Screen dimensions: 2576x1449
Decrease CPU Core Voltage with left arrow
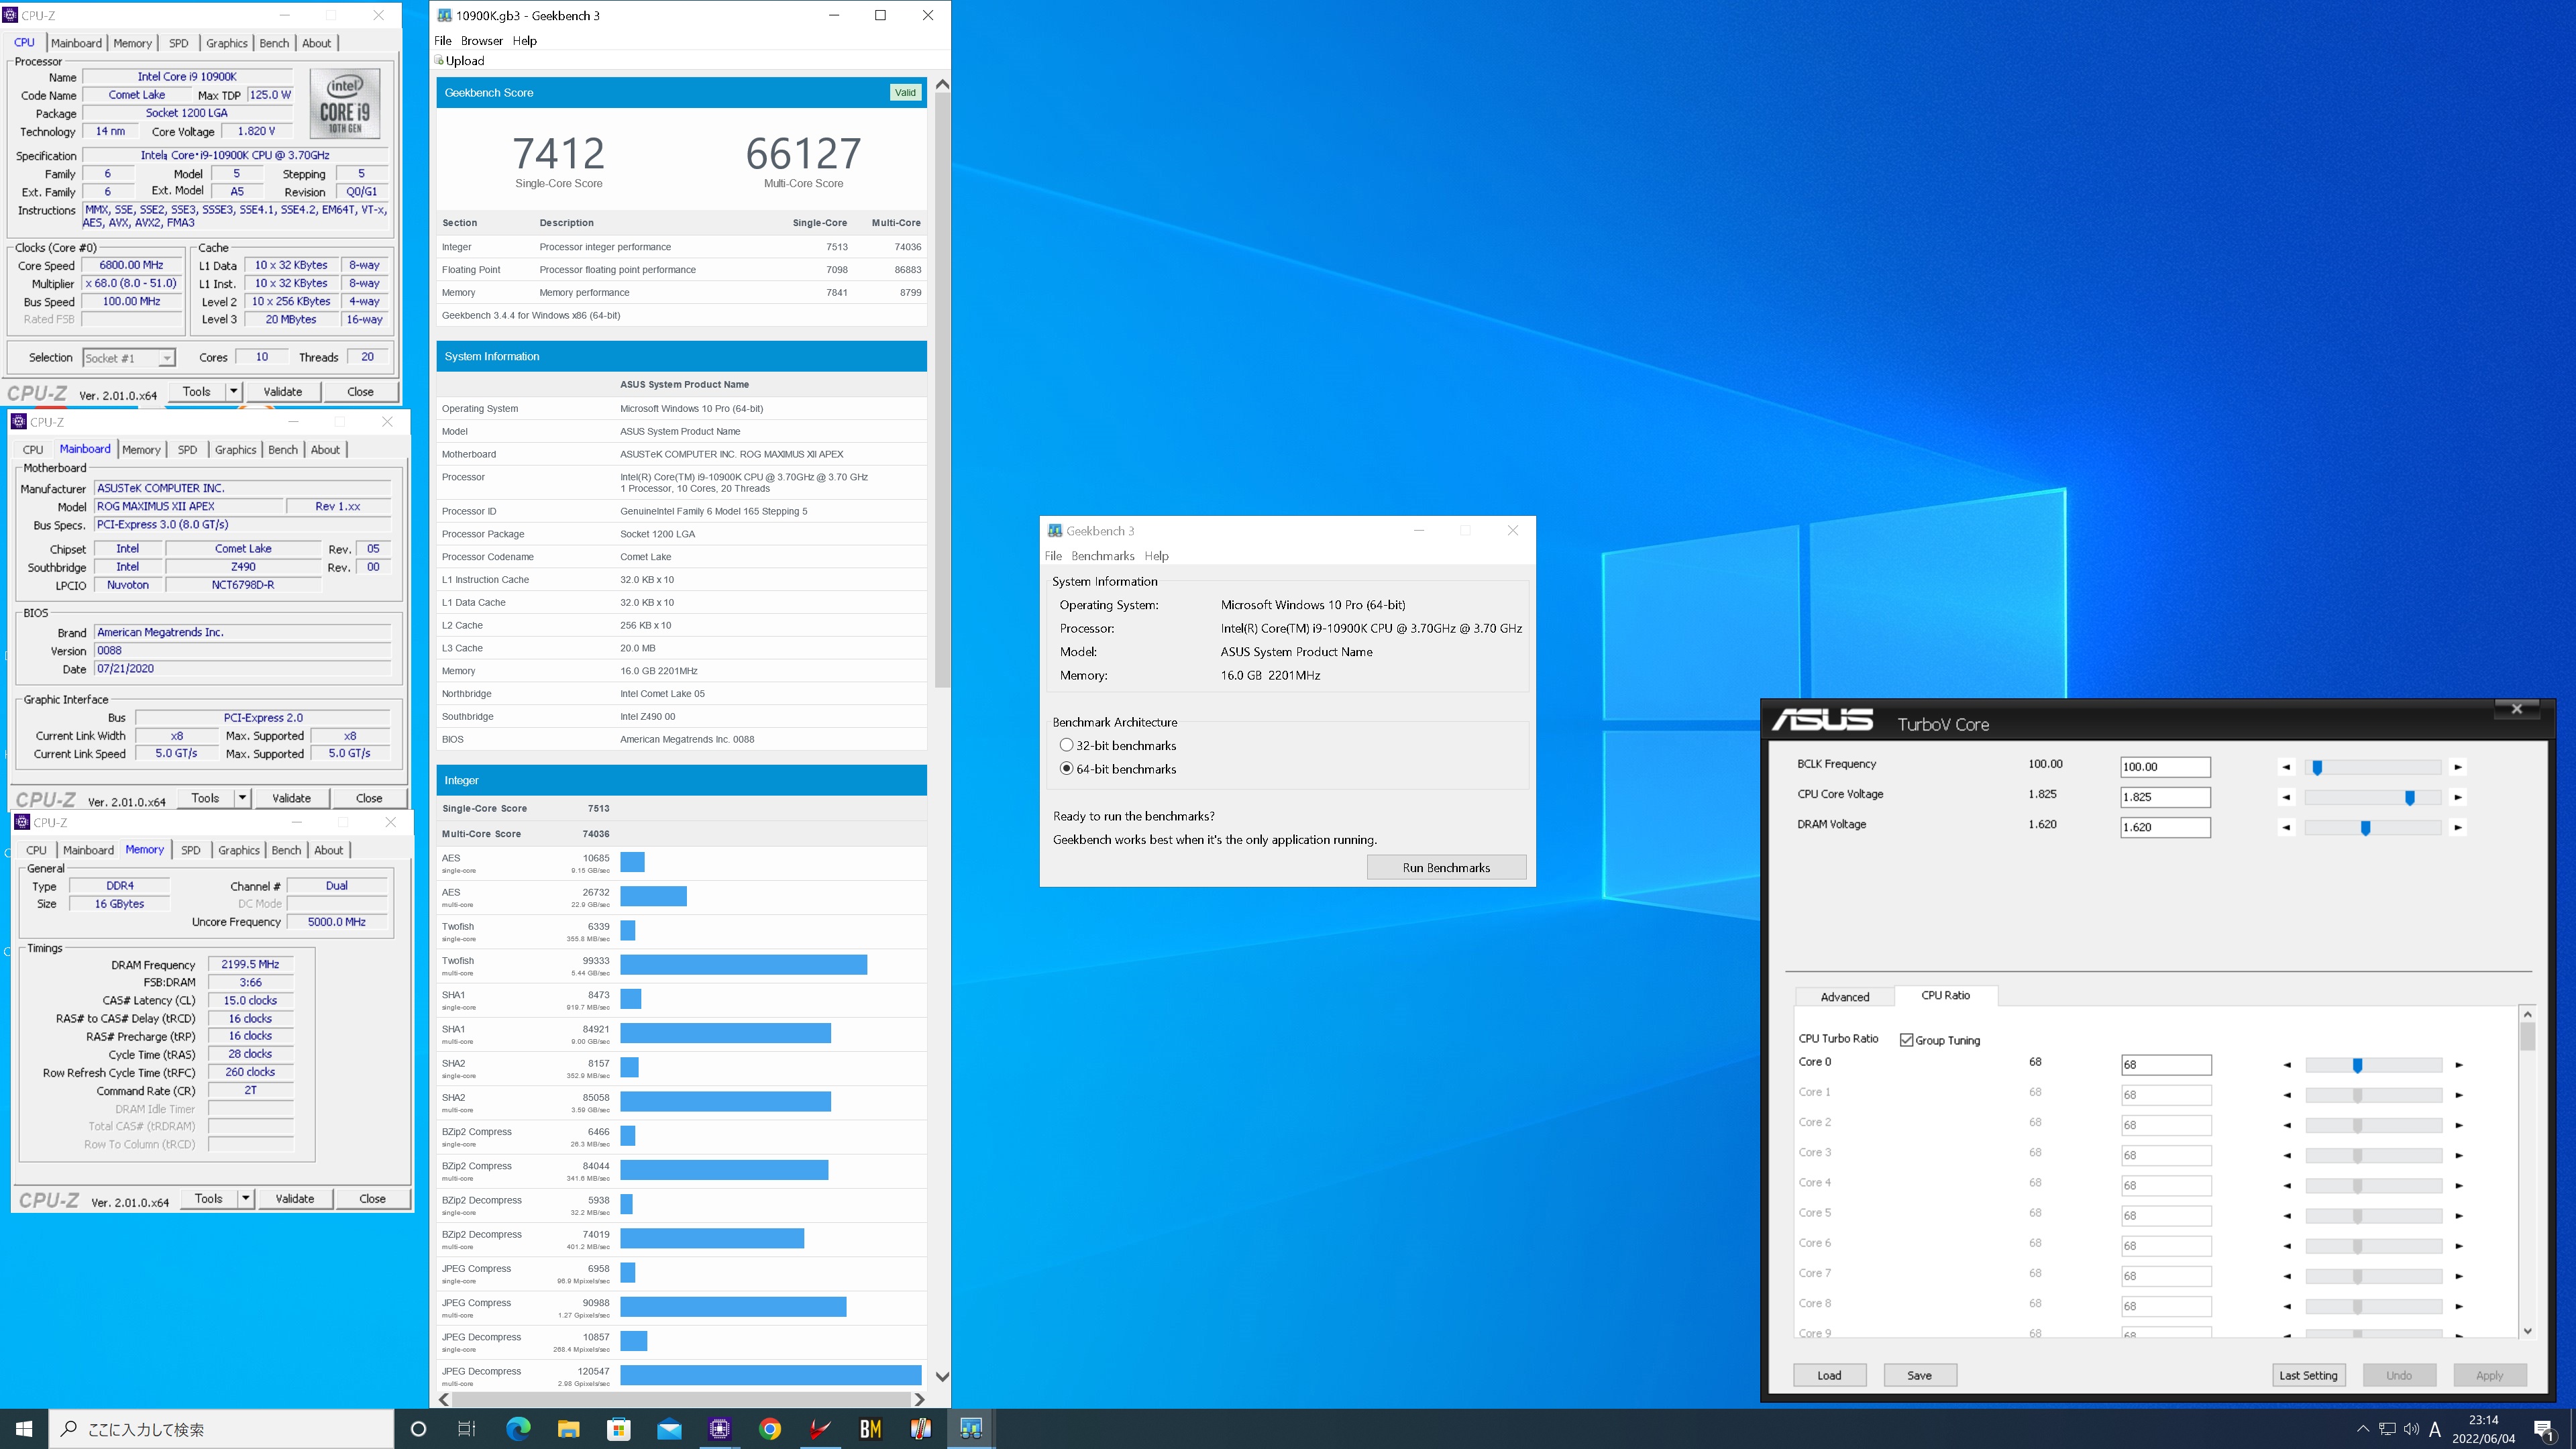pos(2286,797)
